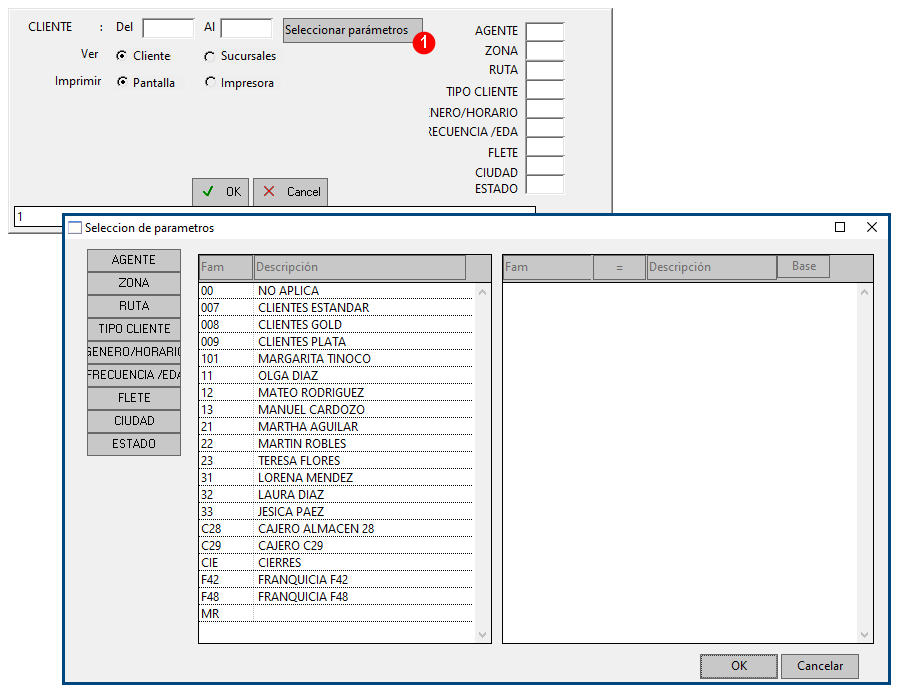
Task: Open the FRECUENCIA /EDA parameter list
Action: click(x=134, y=375)
